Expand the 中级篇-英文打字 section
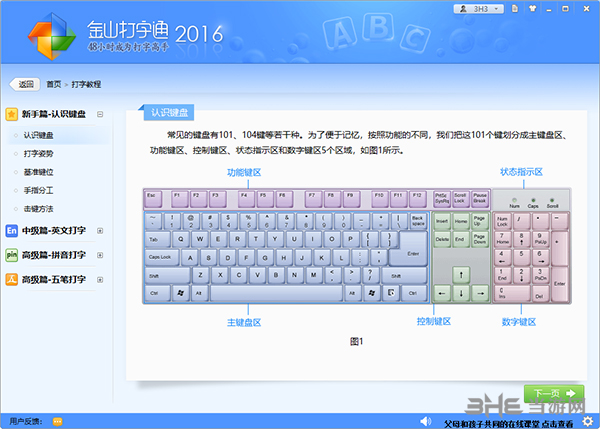The width and height of the screenshot is (600, 429). 100,230
